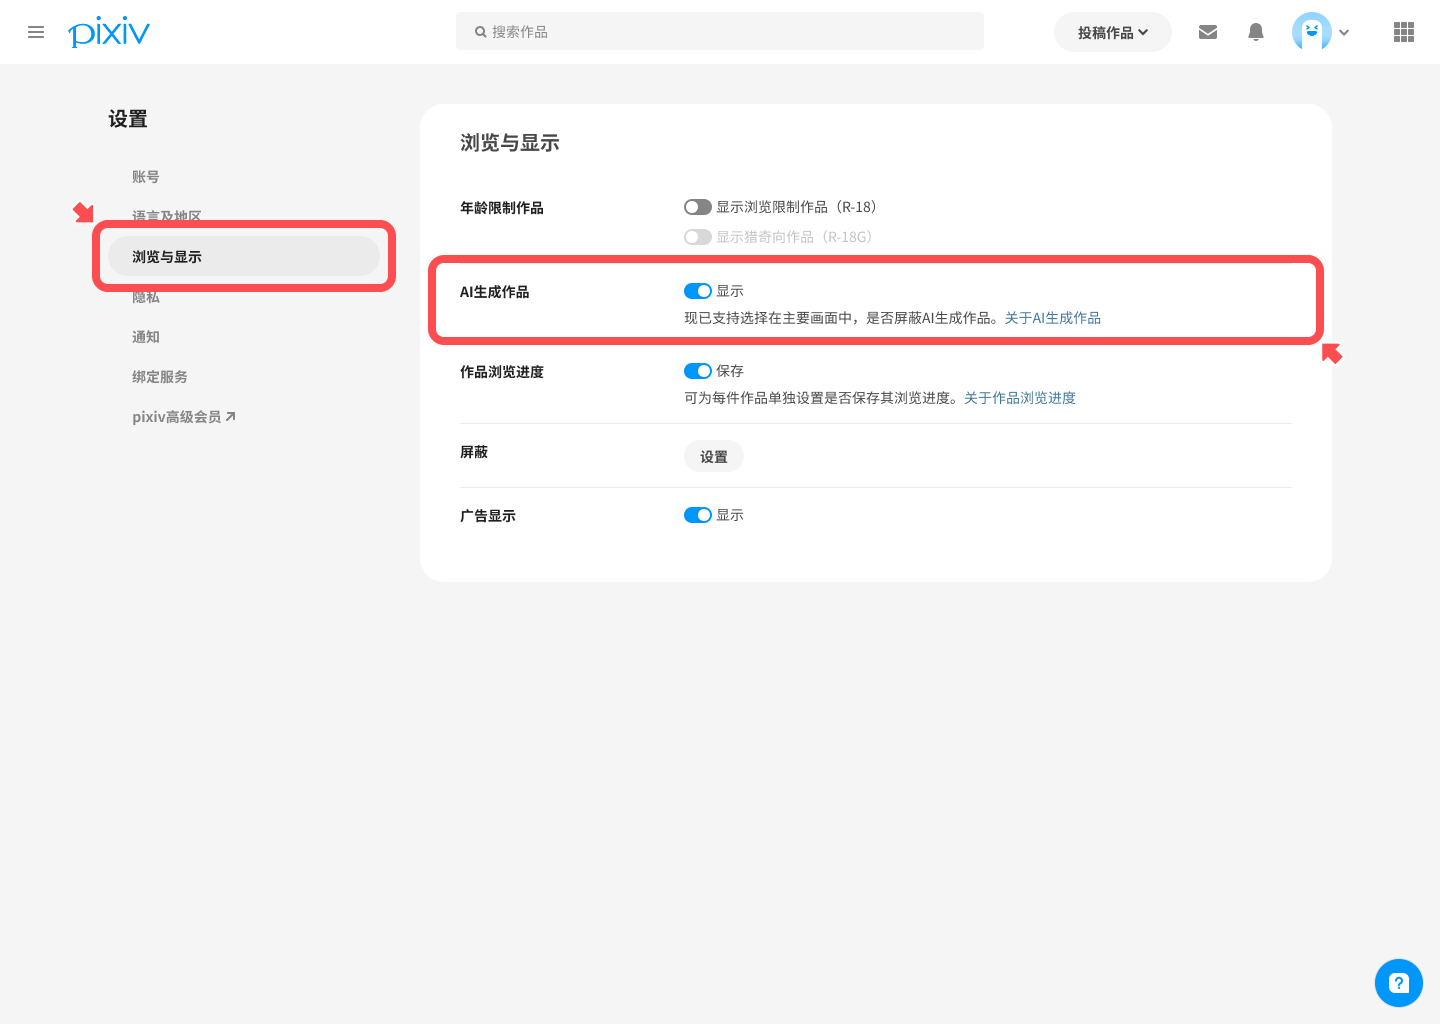Click the pixiv logo

click(109, 32)
